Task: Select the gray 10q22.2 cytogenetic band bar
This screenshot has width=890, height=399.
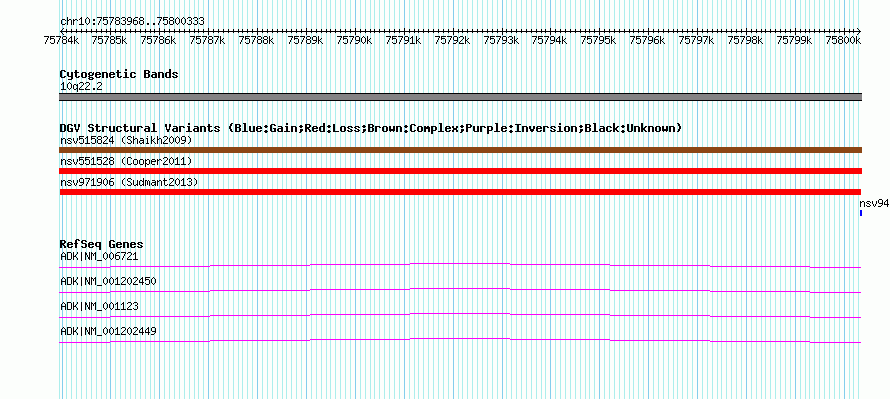Action: coord(460,97)
